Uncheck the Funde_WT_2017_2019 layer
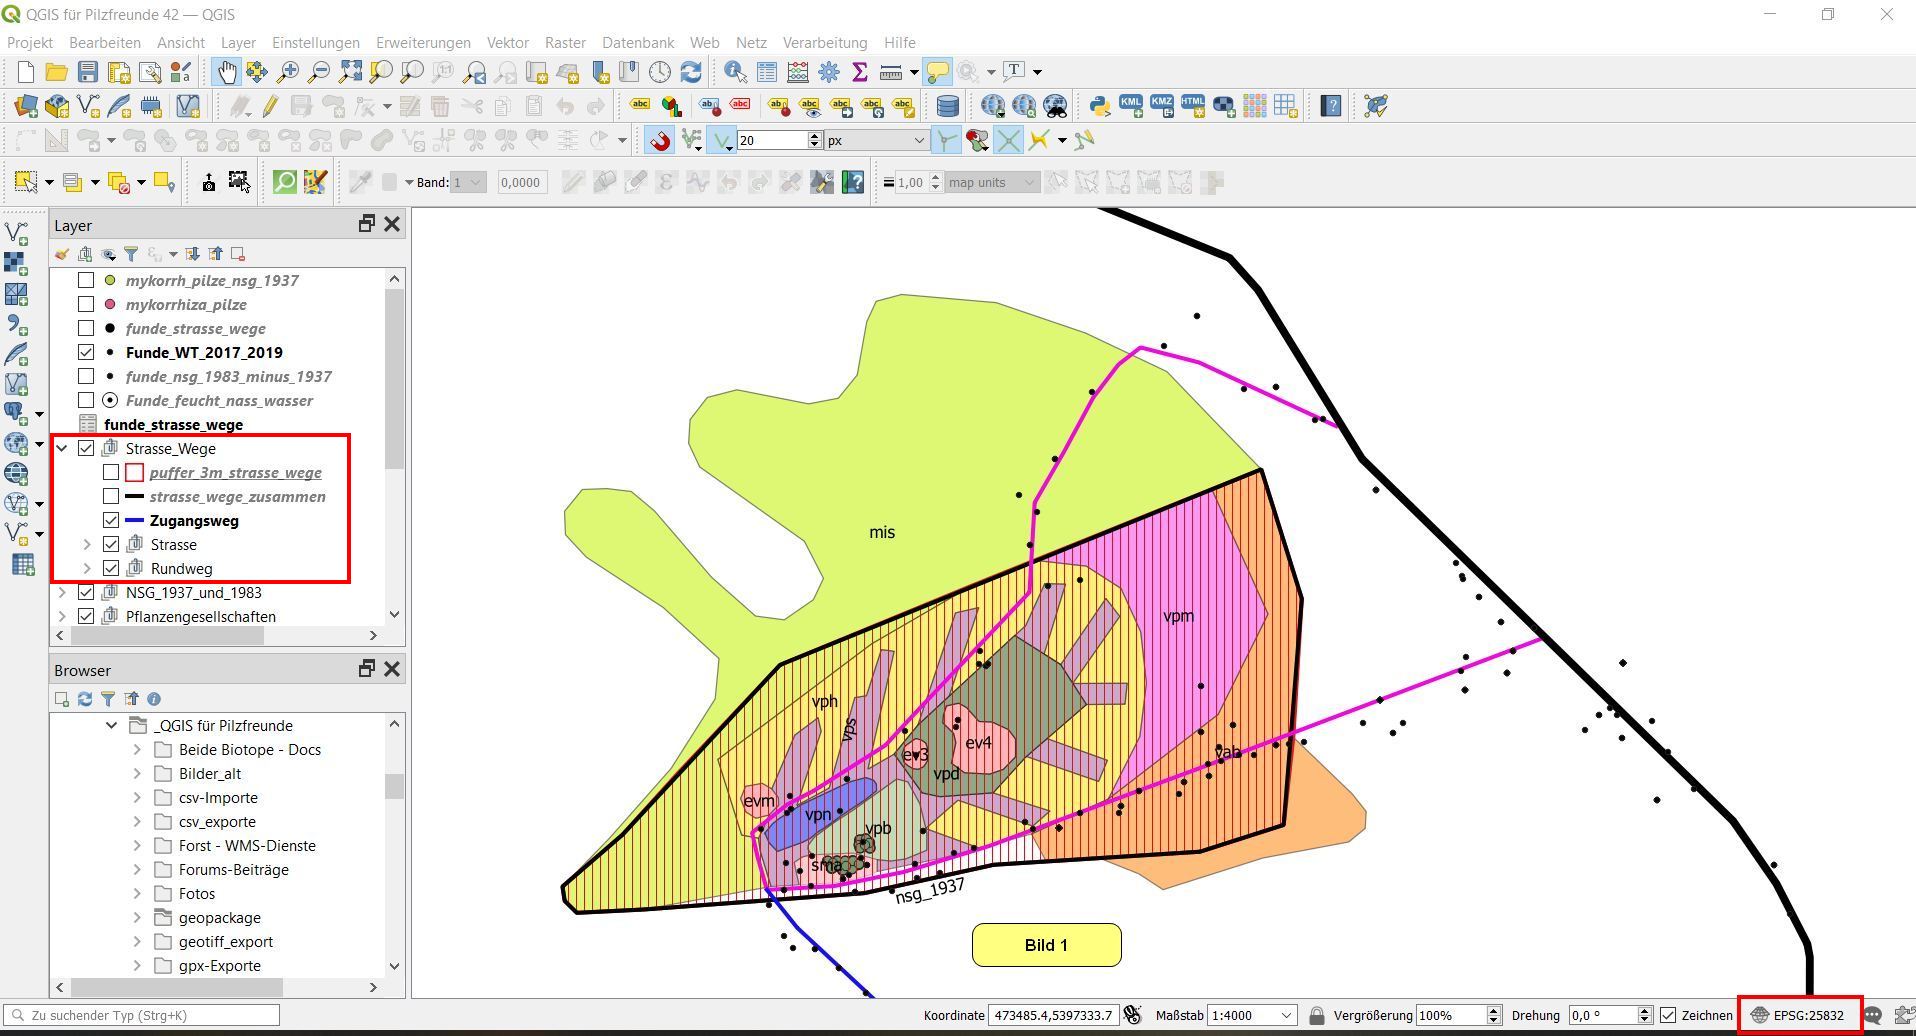1916x1036 pixels. pyautogui.click(x=87, y=352)
